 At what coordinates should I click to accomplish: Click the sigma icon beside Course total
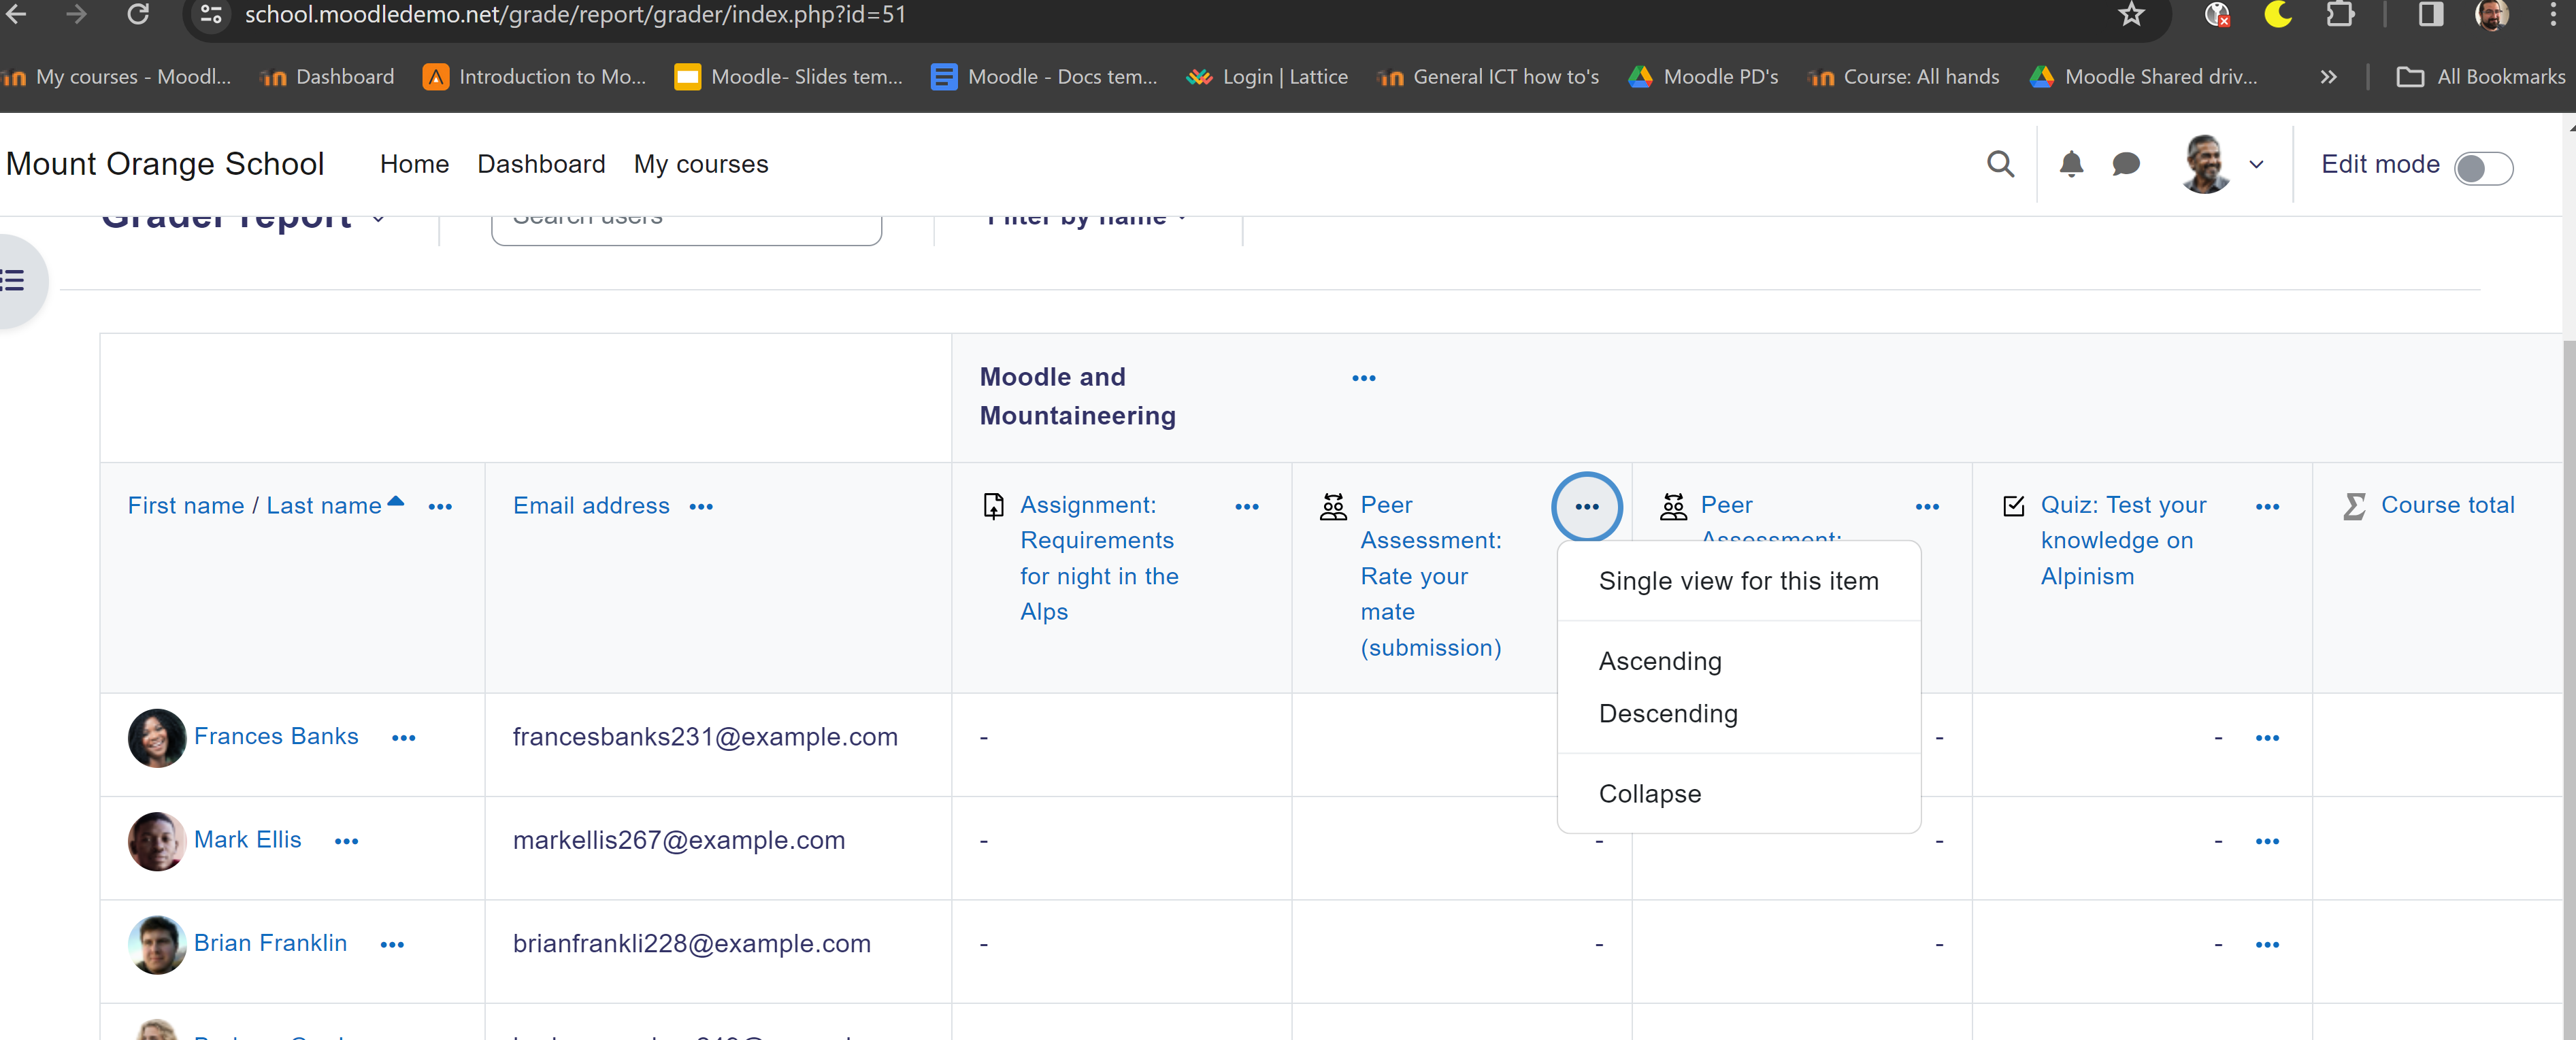(x=2354, y=506)
